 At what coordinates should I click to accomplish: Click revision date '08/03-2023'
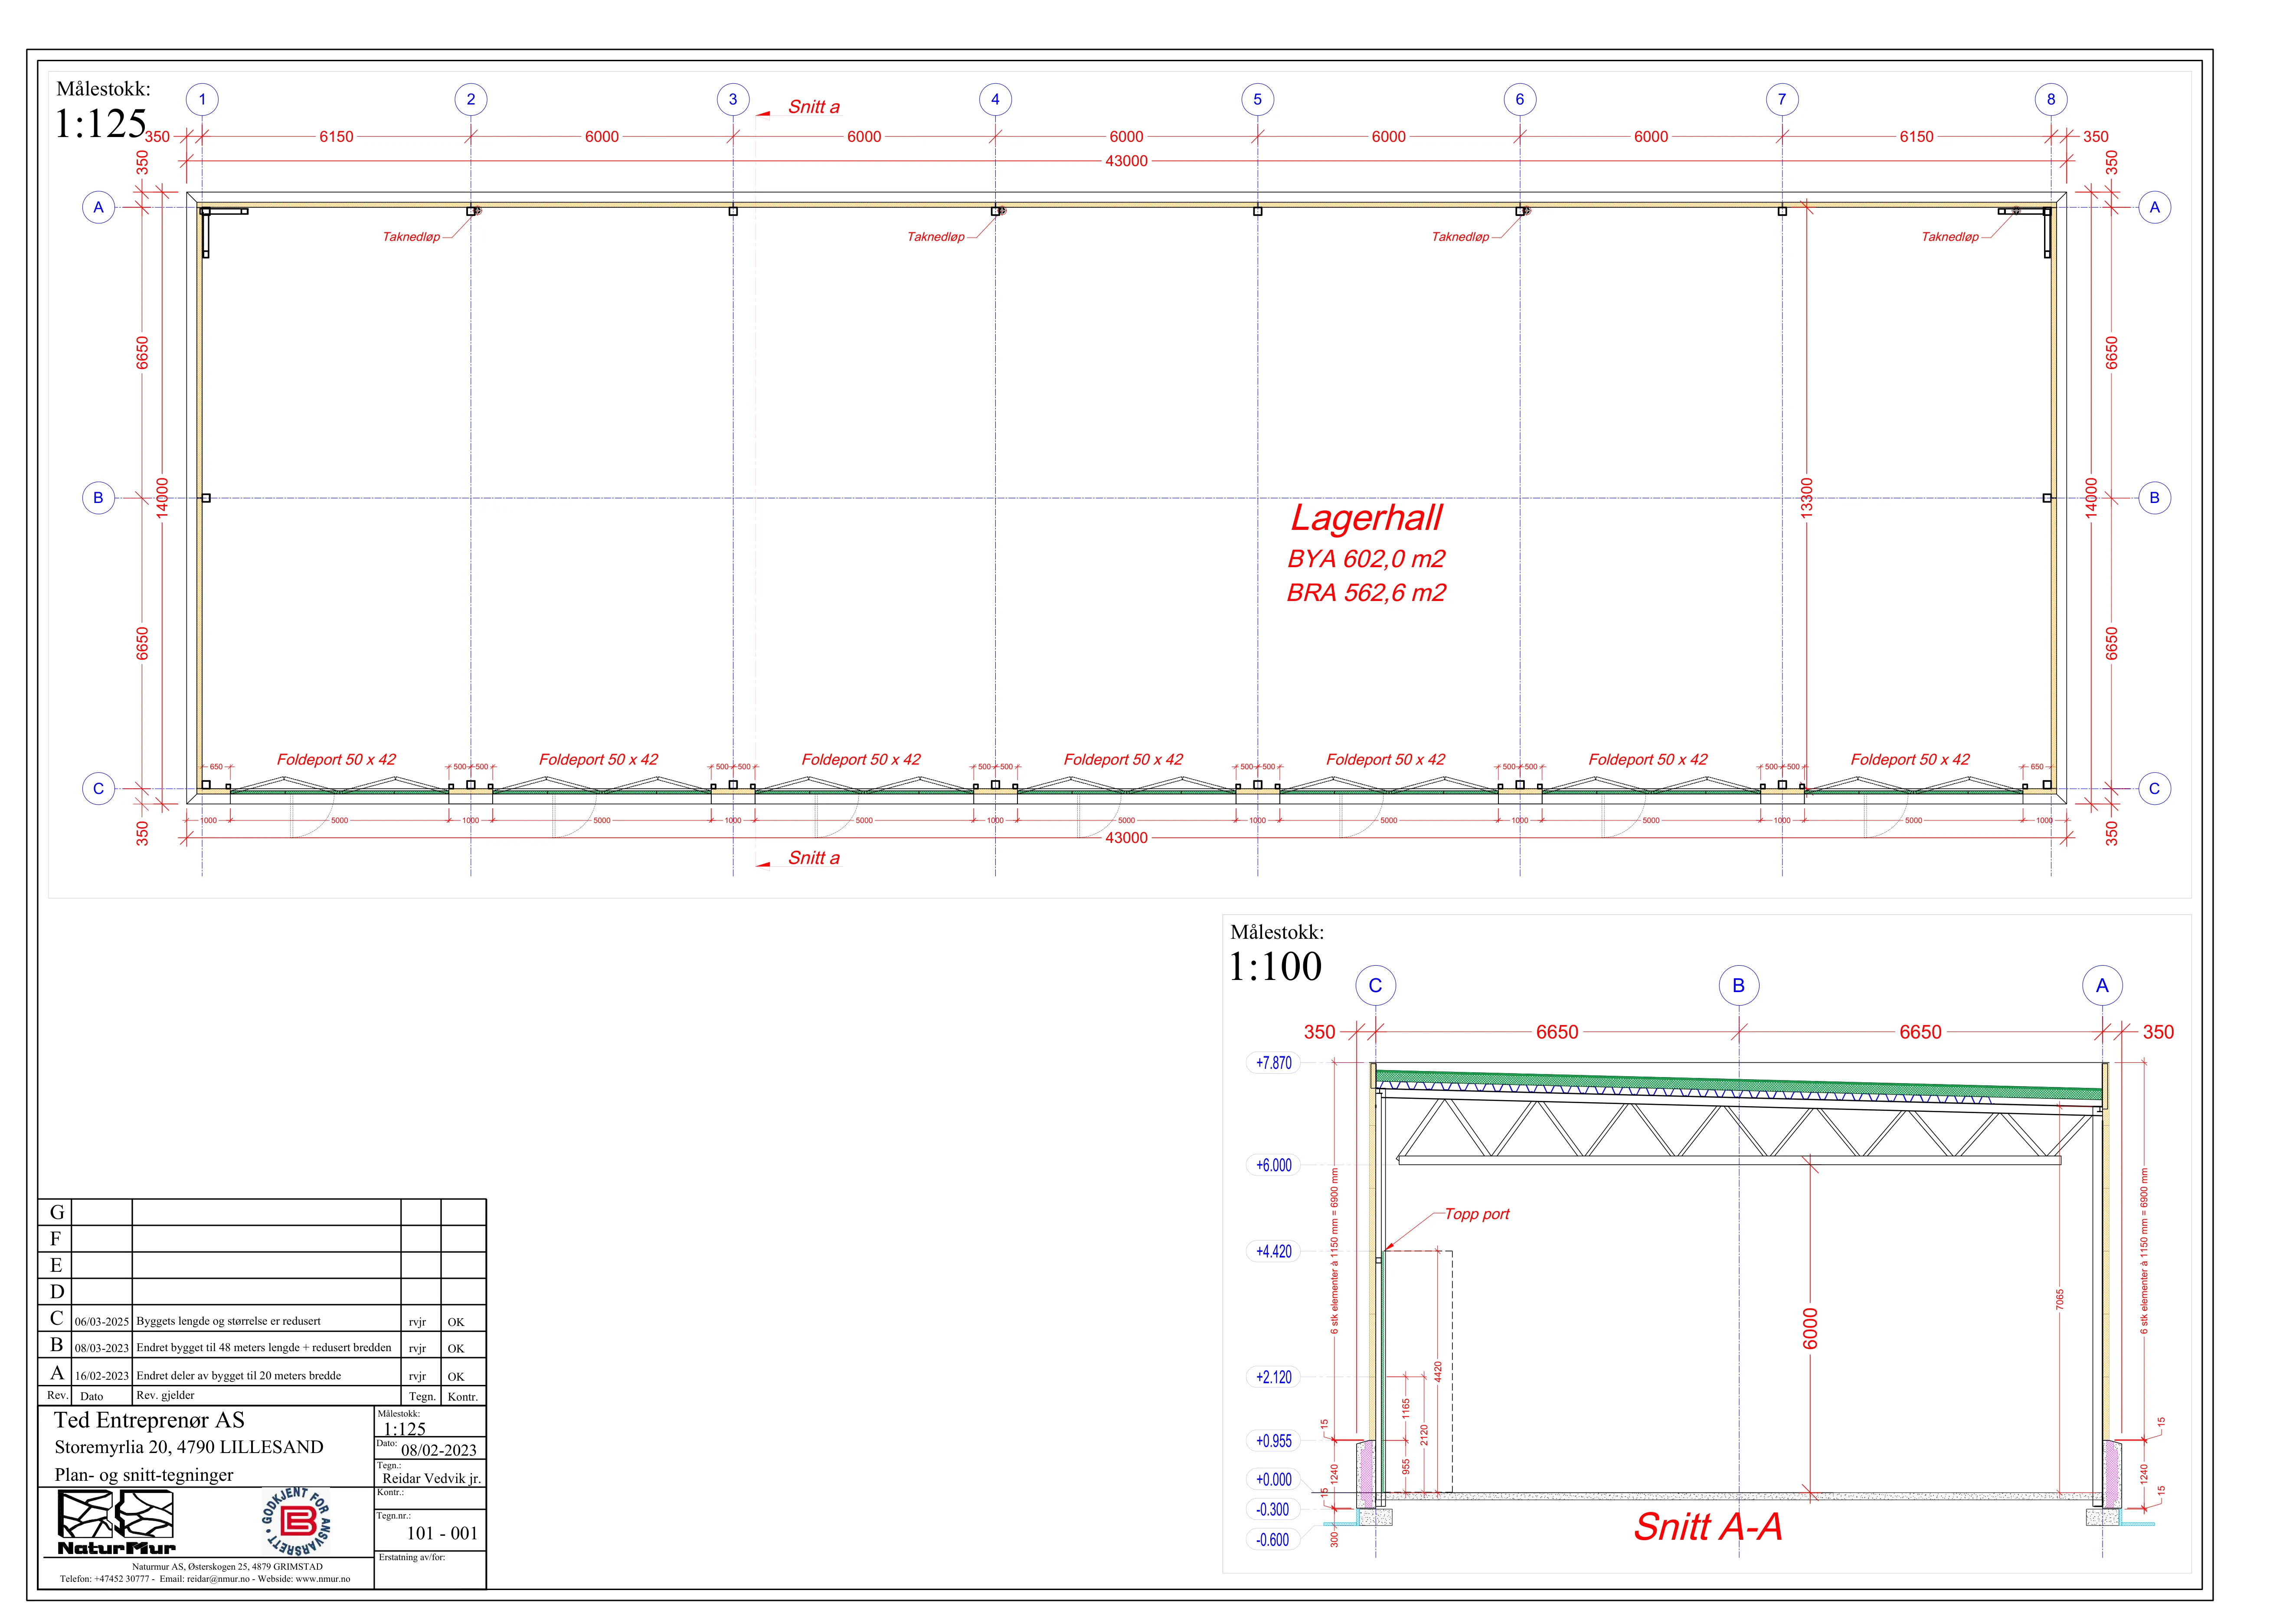(x=102, y=1348)
